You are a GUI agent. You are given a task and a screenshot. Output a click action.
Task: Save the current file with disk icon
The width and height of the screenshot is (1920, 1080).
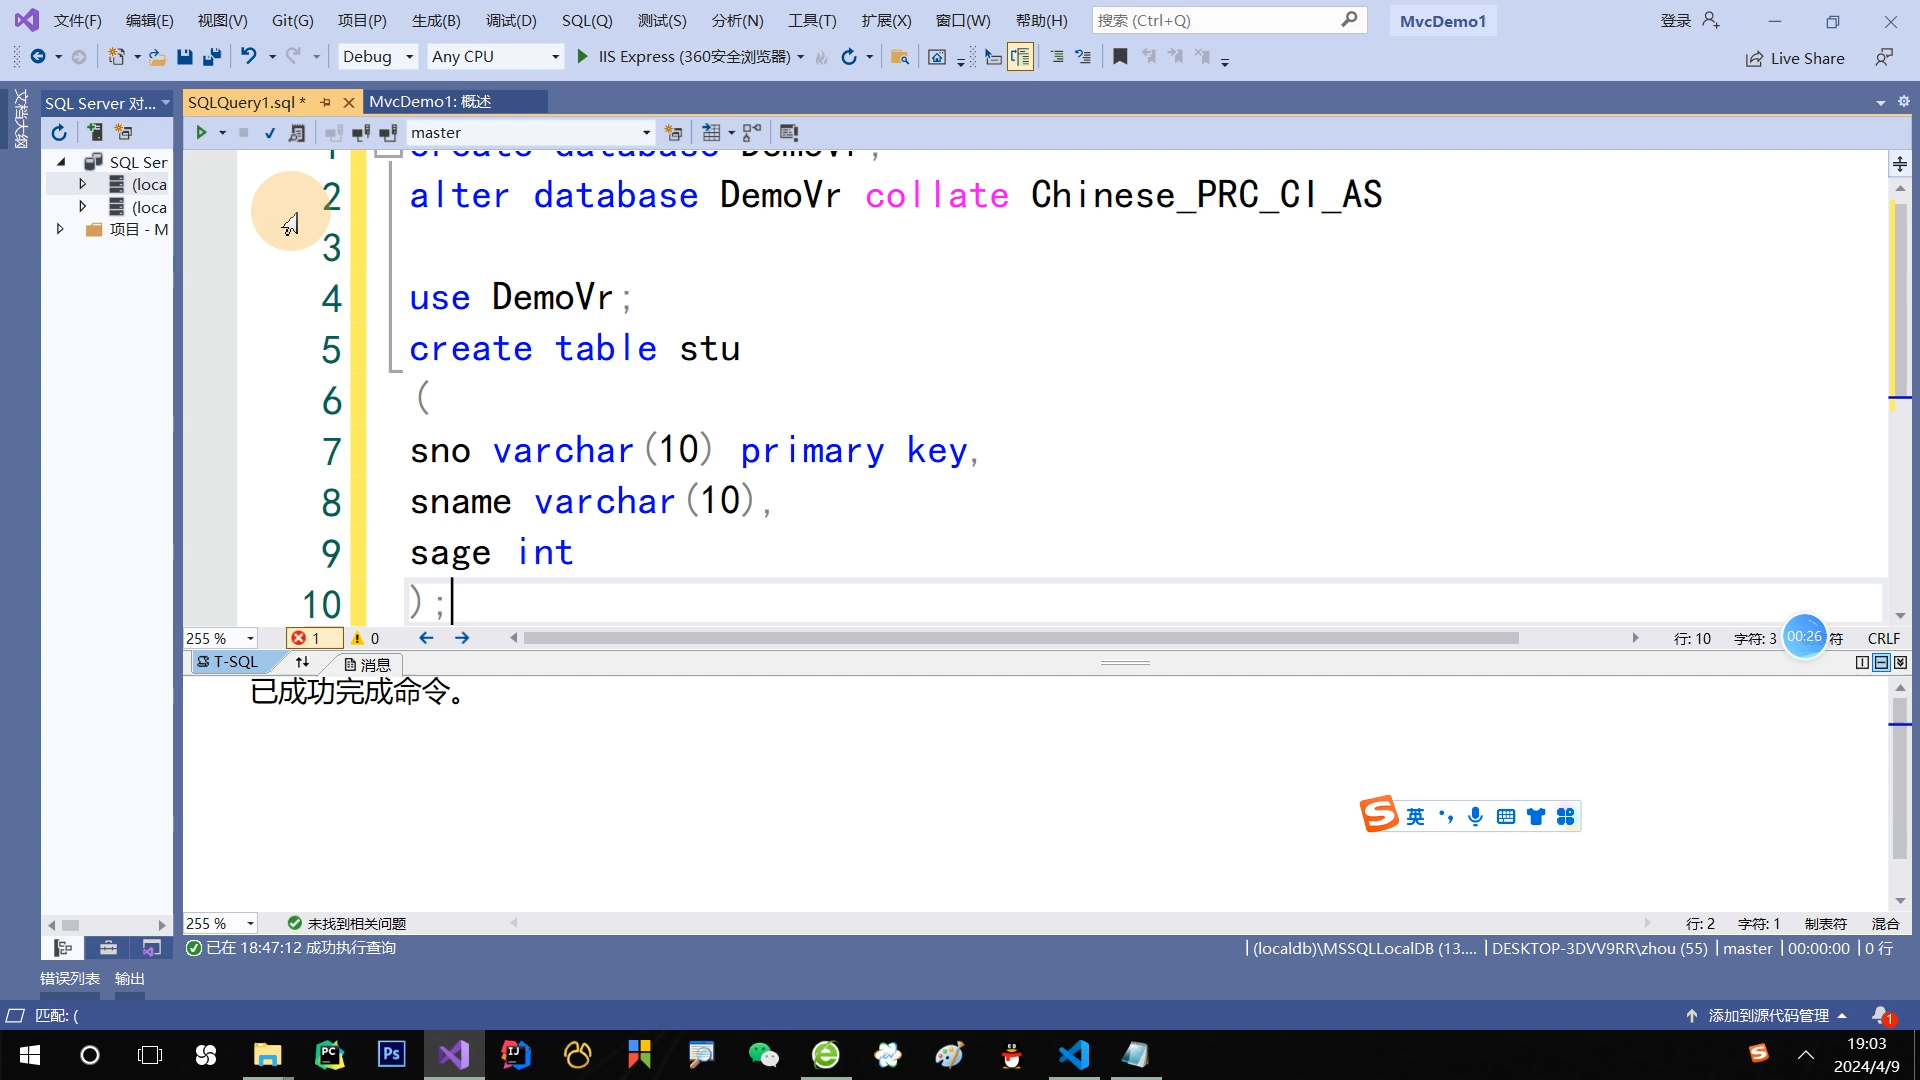pos(185,57)
